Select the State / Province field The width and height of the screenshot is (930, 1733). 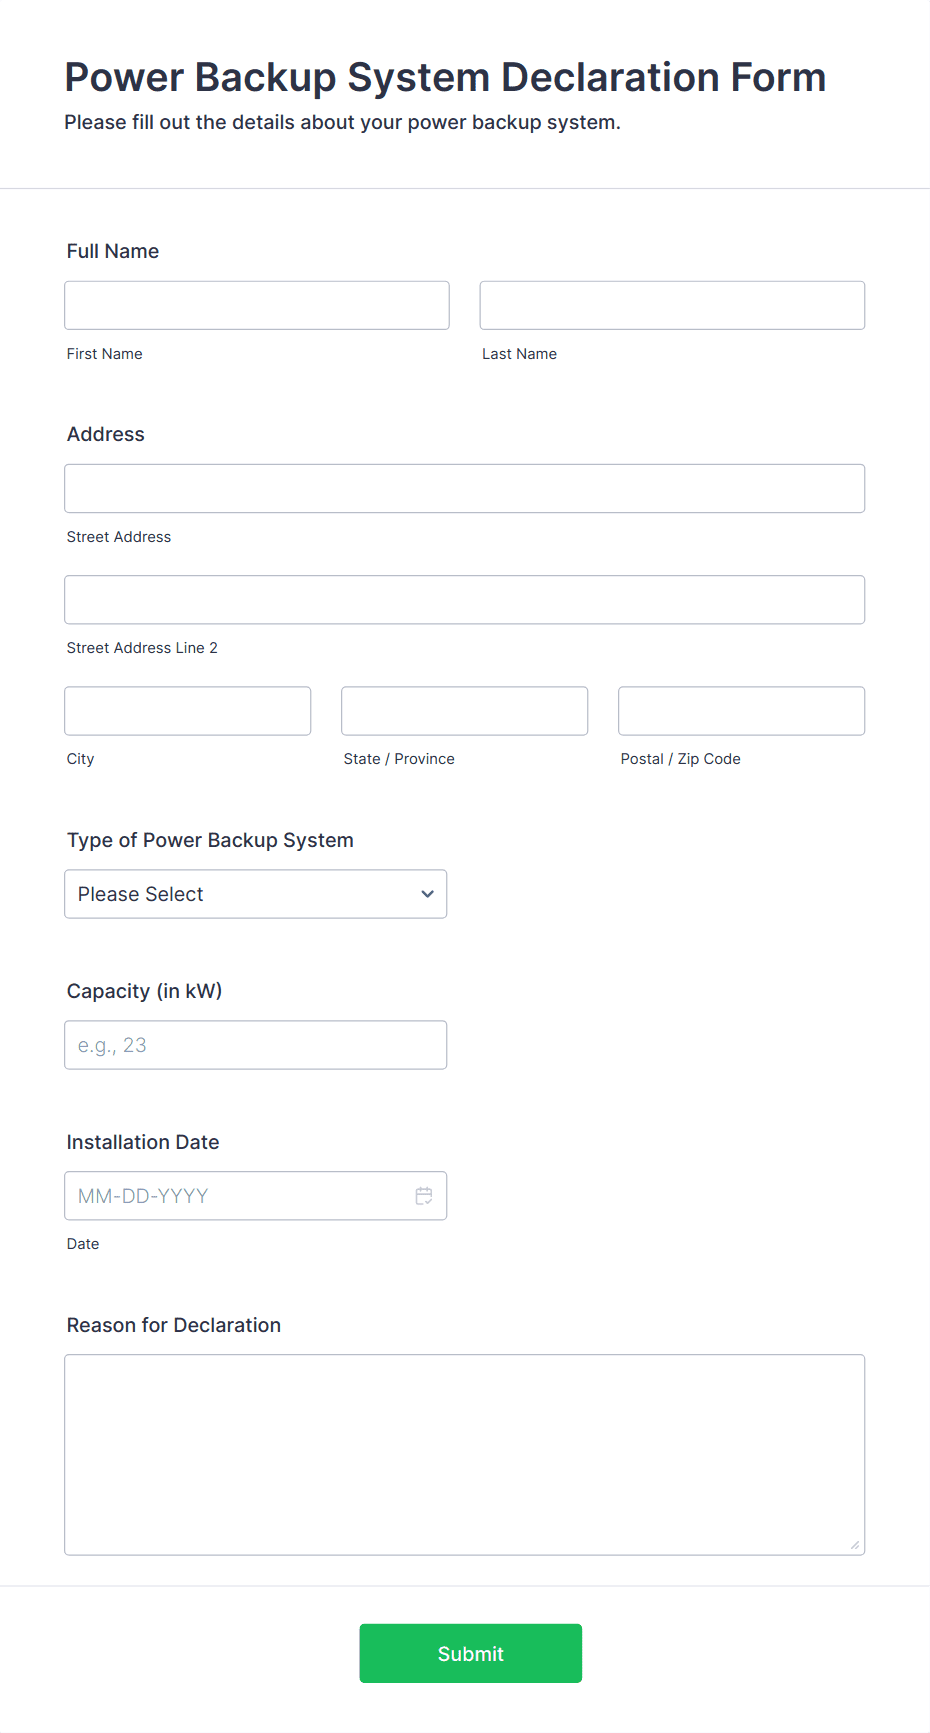point(465,711)
